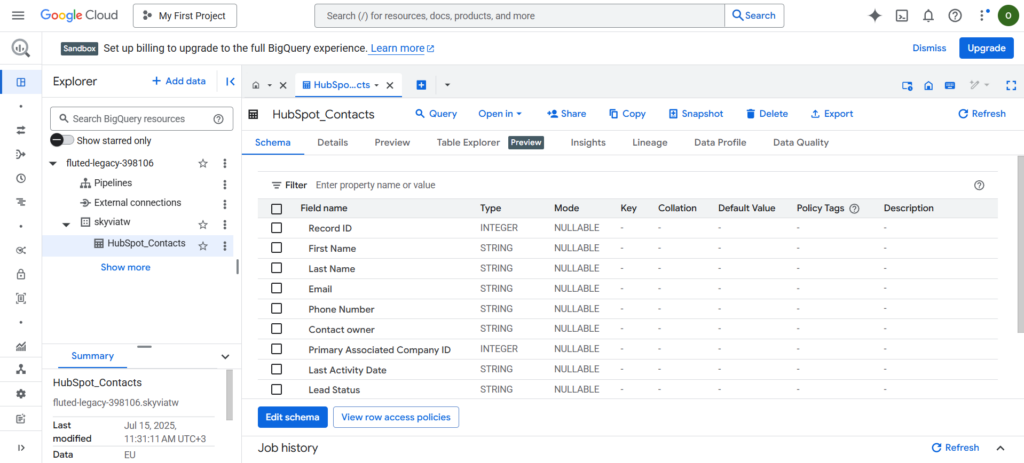Image resolution: width=1024 pixels, height=463 pixels.
Task: Switch to the Data Profile tab
Action: tap(720, 142)
